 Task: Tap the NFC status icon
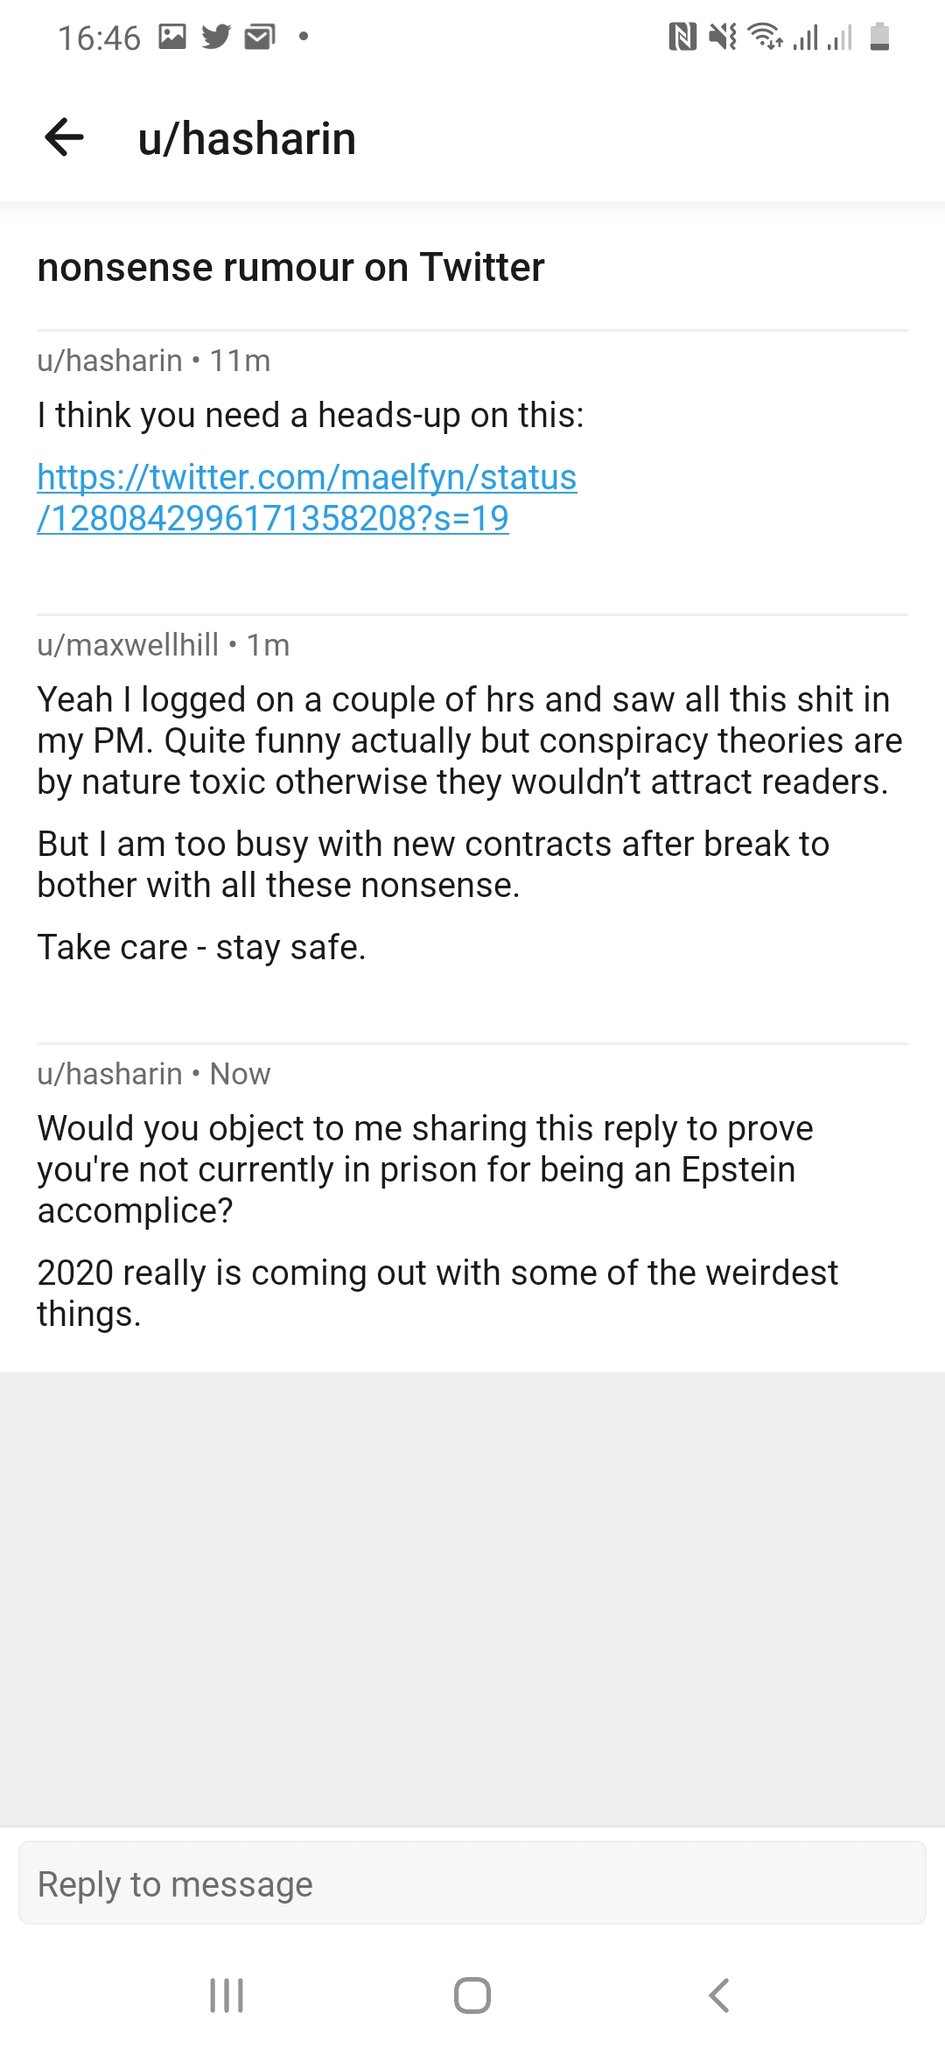click(682, 38)
